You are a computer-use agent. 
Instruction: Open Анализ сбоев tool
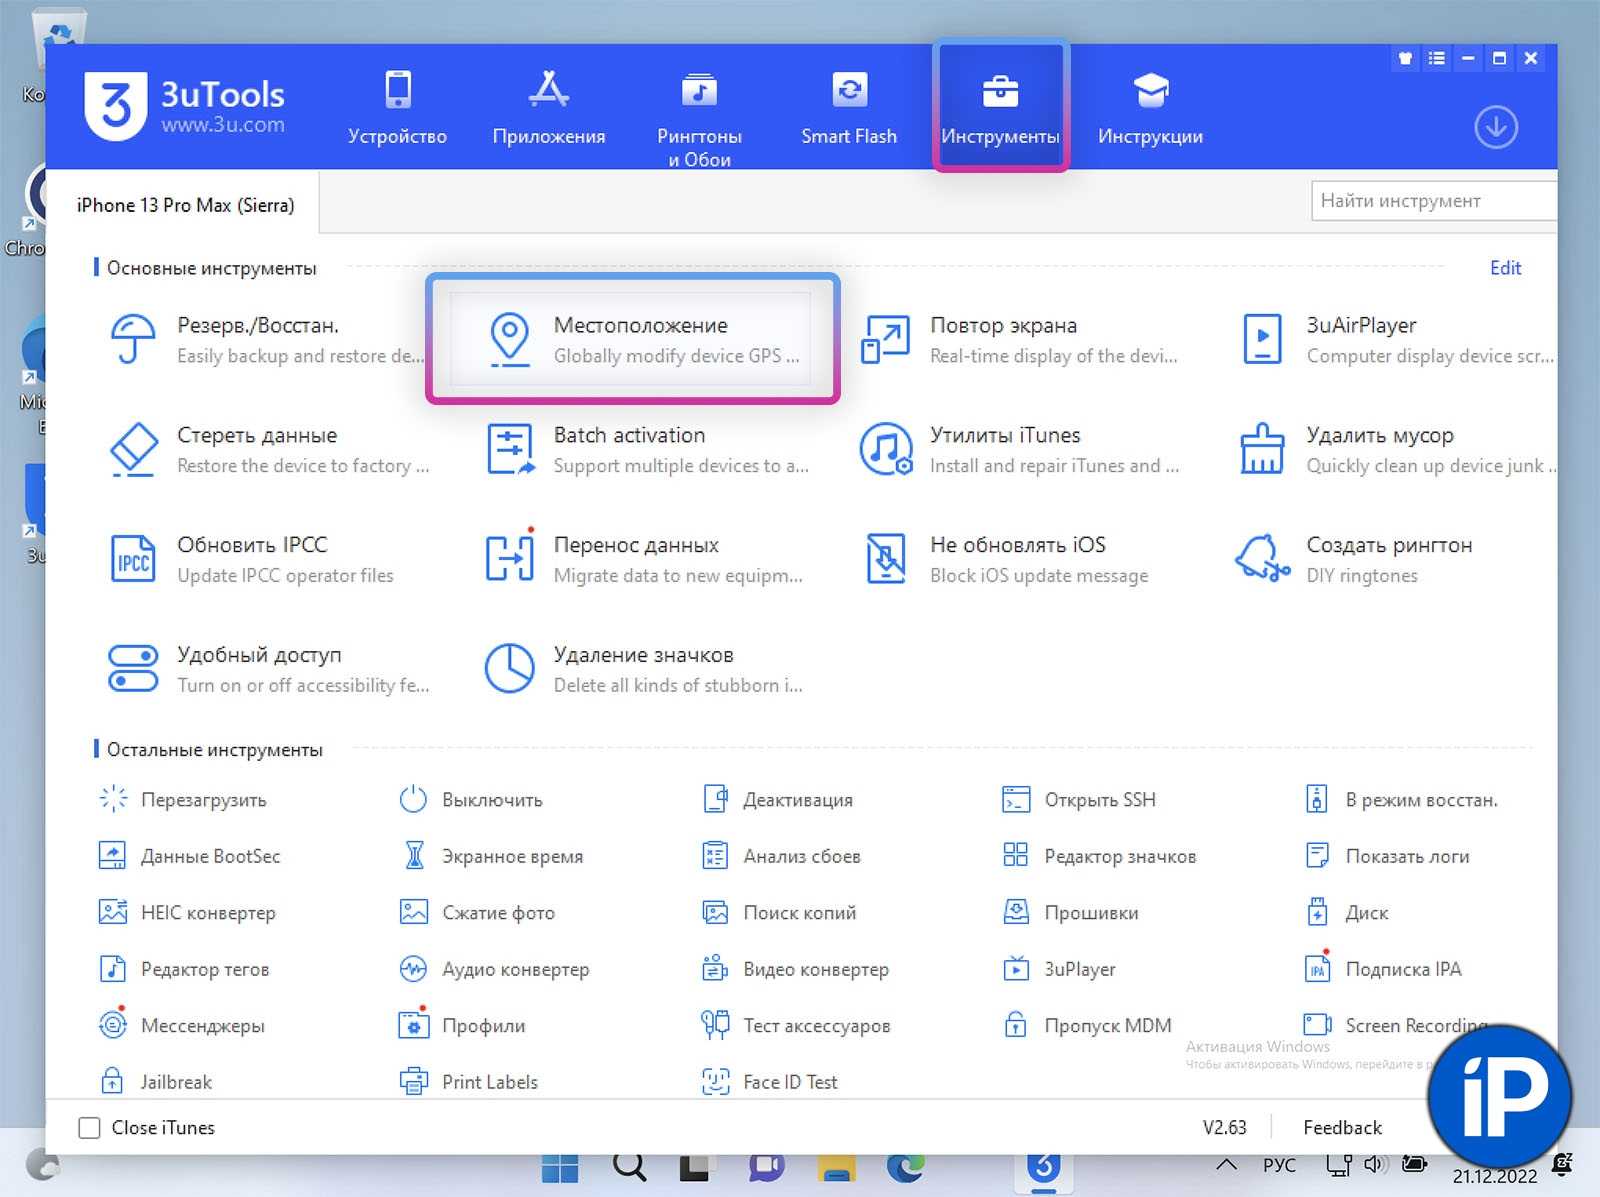coord(781,856)
